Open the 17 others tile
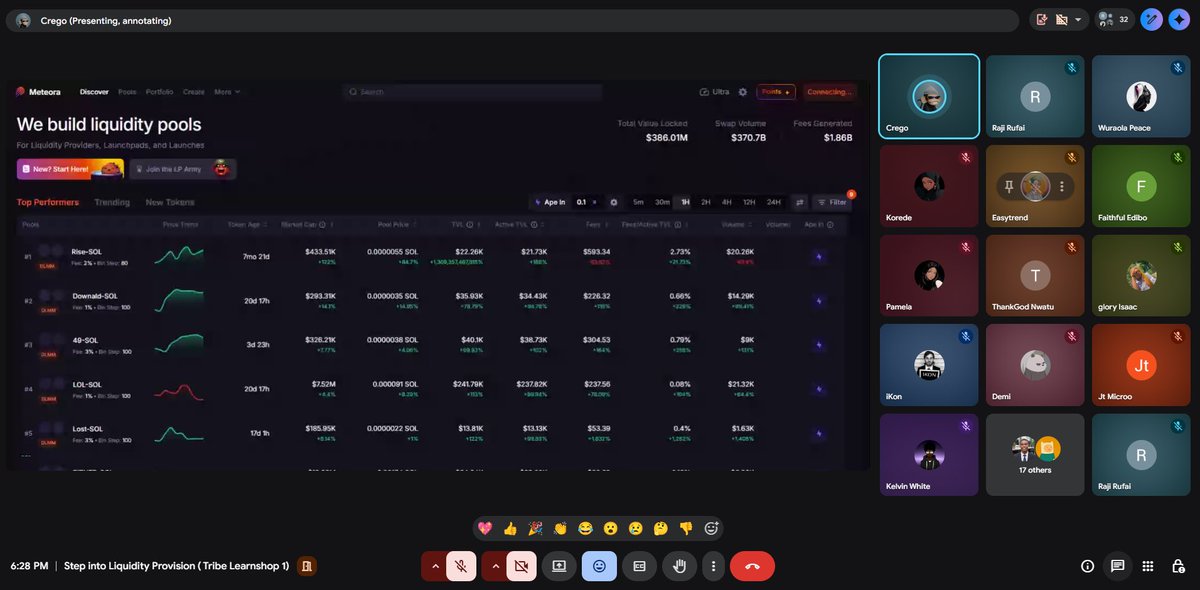 (x=1035, y=455)
